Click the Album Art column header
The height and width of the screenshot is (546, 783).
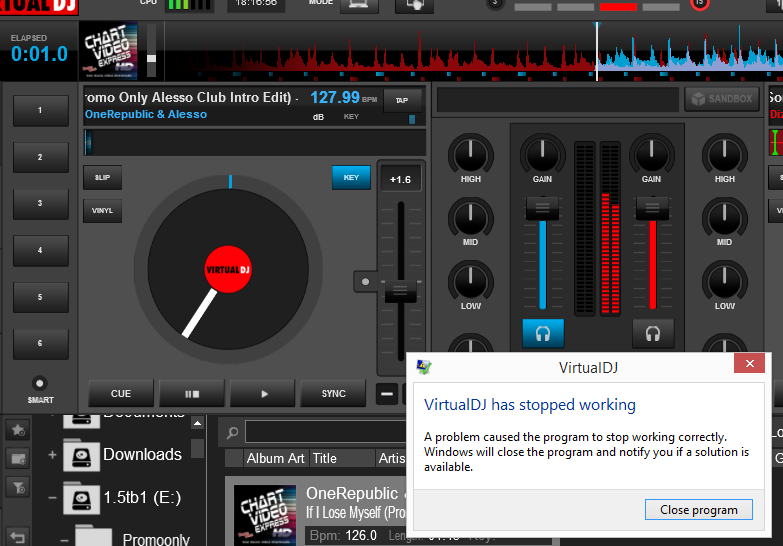(x=275, y=458)
